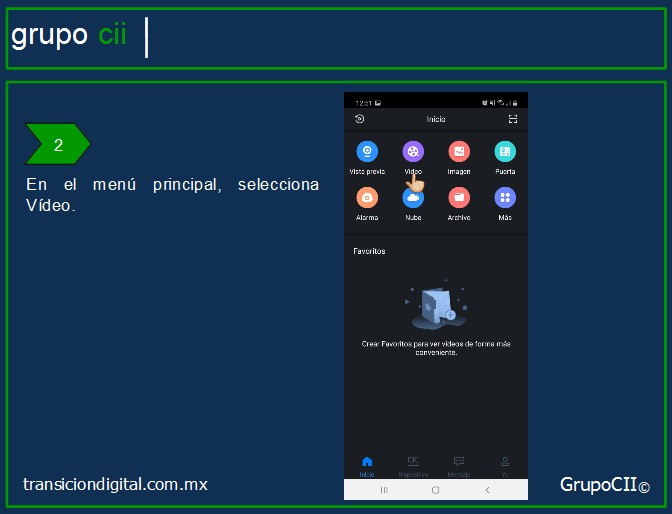The height and width of the screenshot is (514, 672).
Task: Open the Alarma icon
Action: (x=367, y=198)
